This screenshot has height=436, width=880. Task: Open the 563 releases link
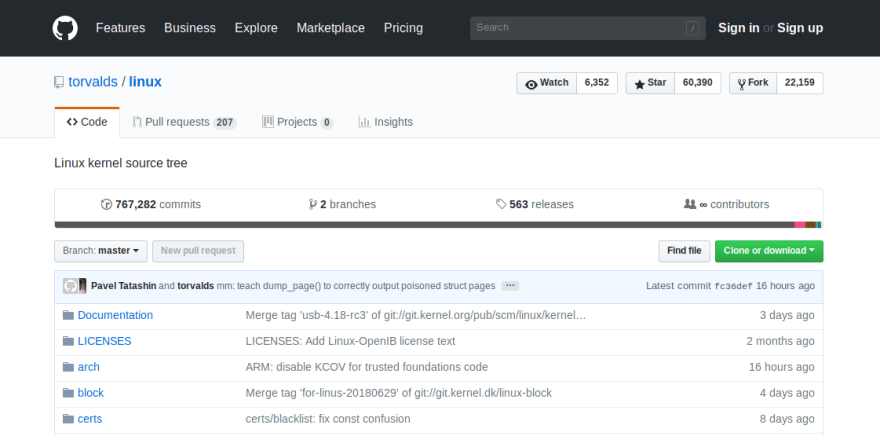click(535, 204)
